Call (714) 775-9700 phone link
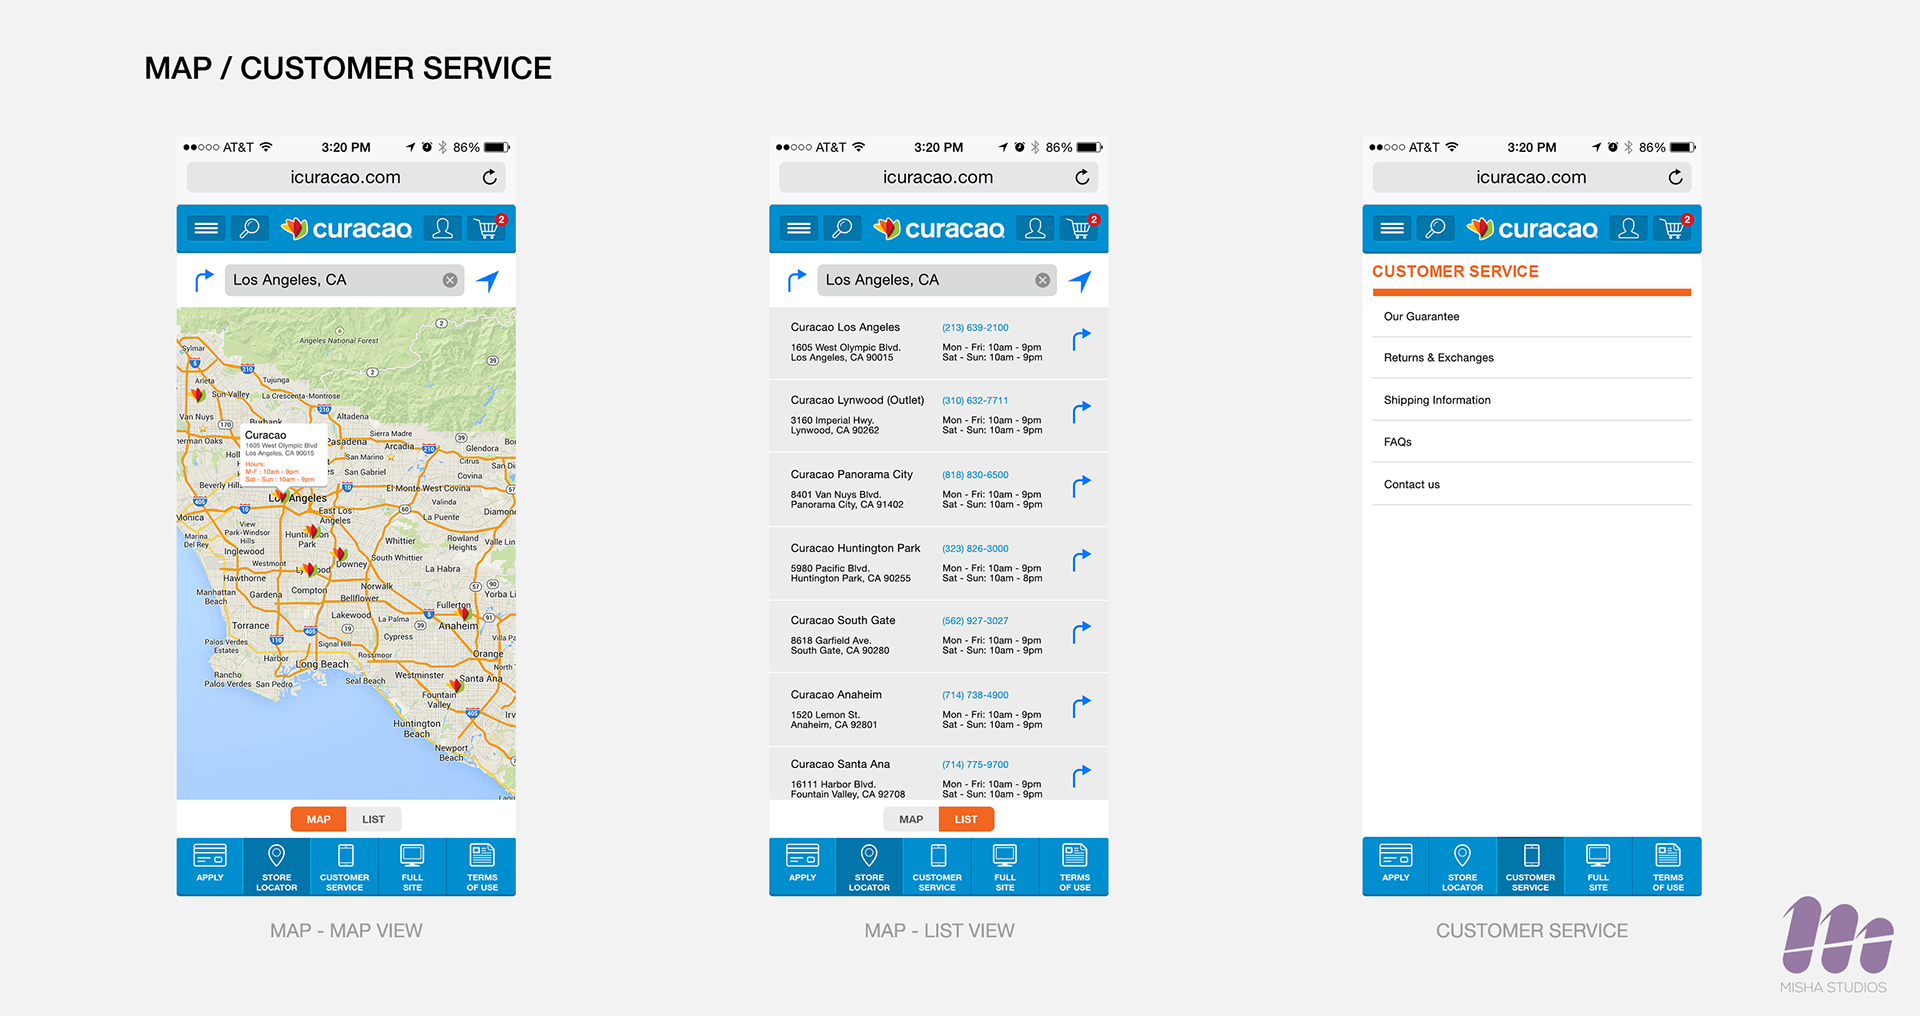 (x=975, y=764)
